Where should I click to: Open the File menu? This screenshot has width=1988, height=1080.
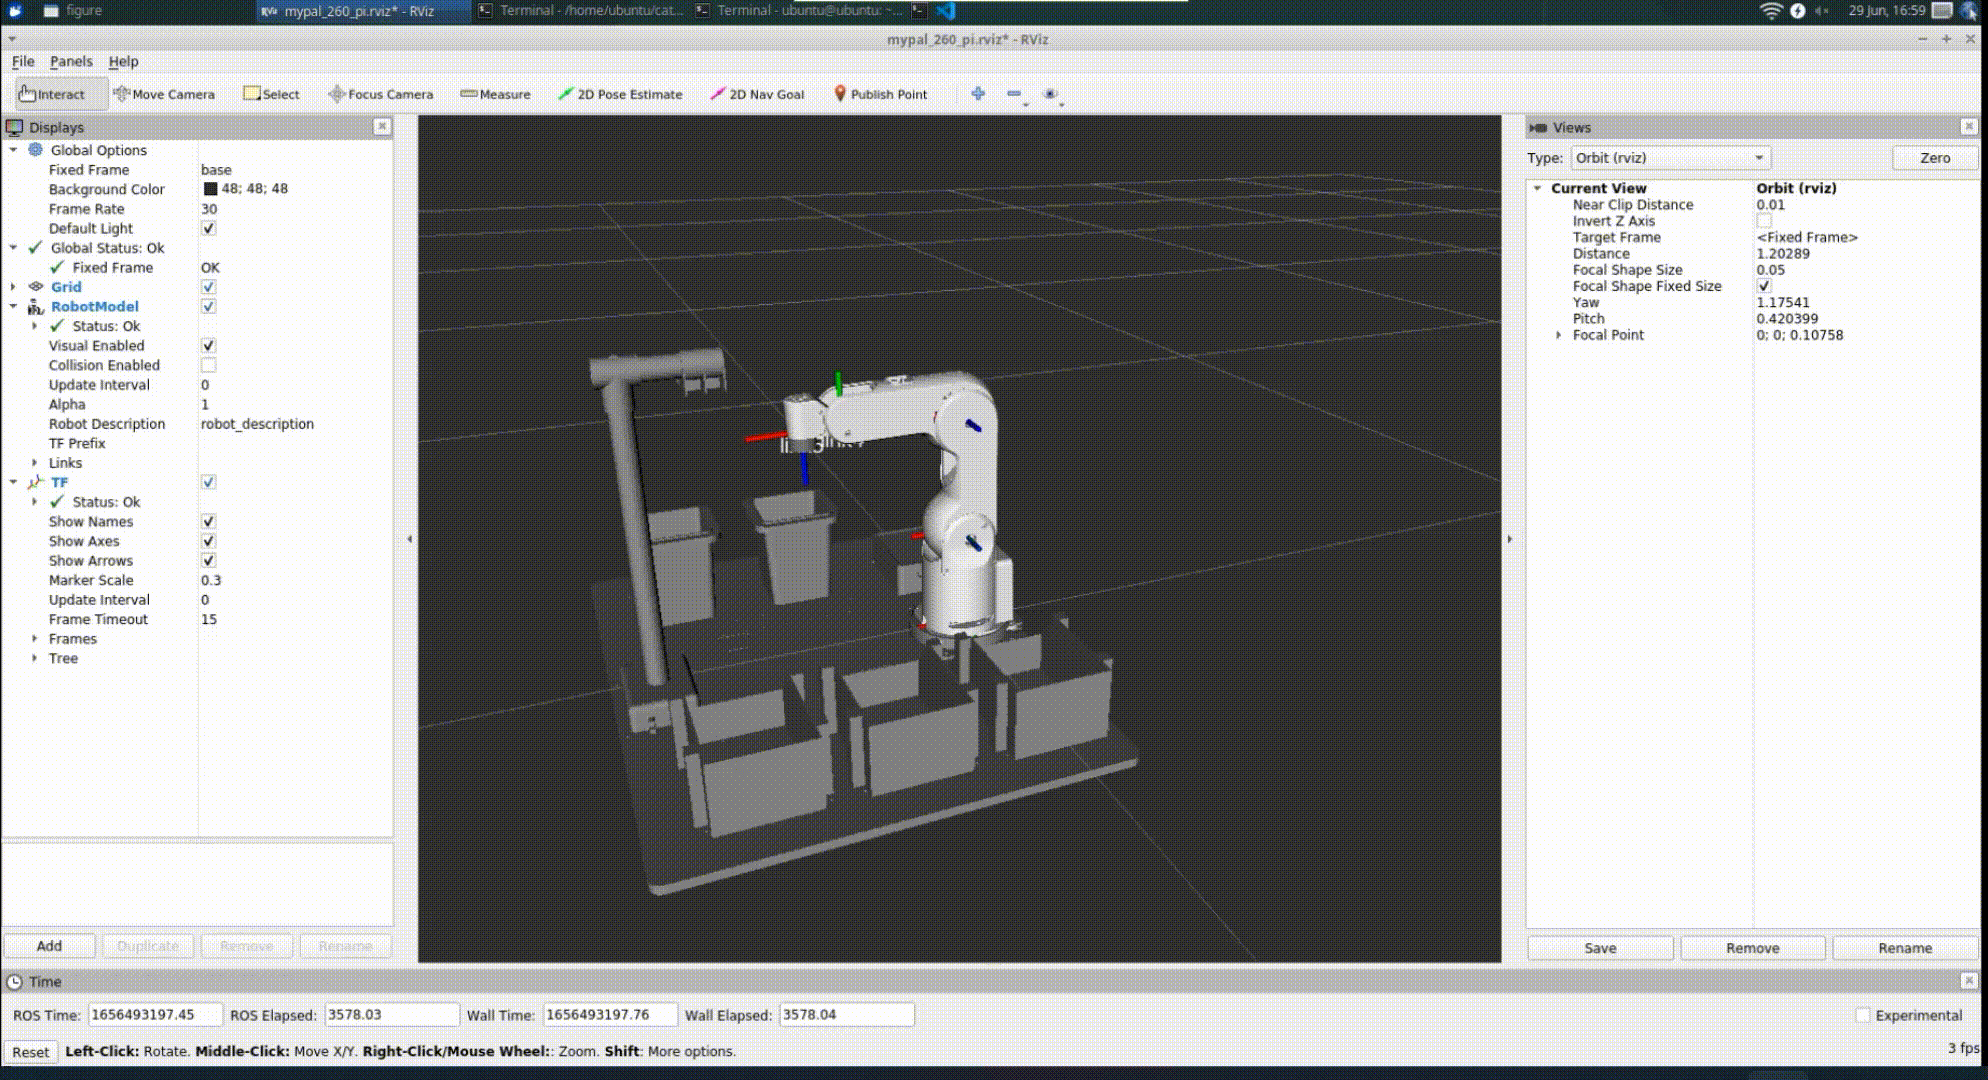point(24,60)
